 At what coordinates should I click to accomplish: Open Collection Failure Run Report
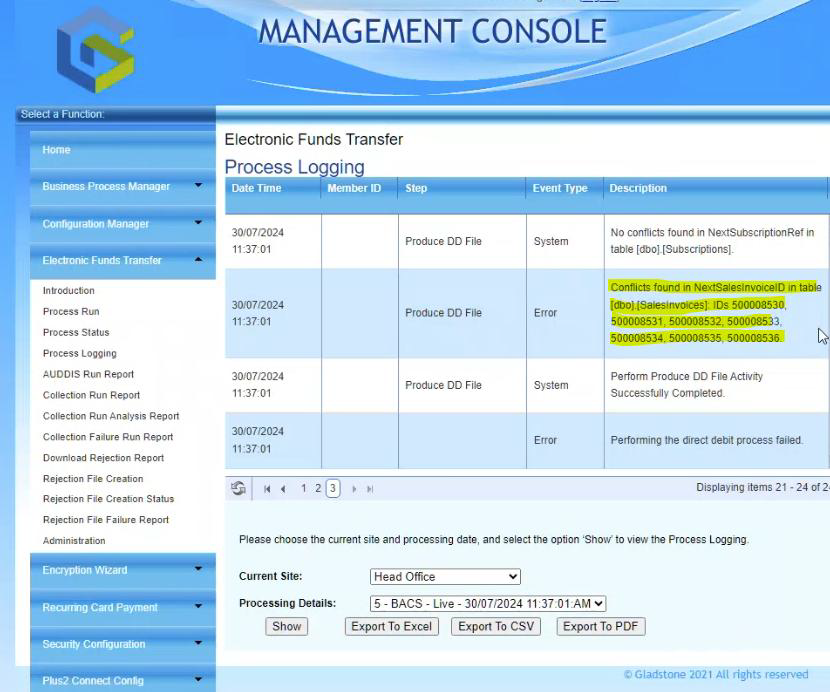(108, 437)
